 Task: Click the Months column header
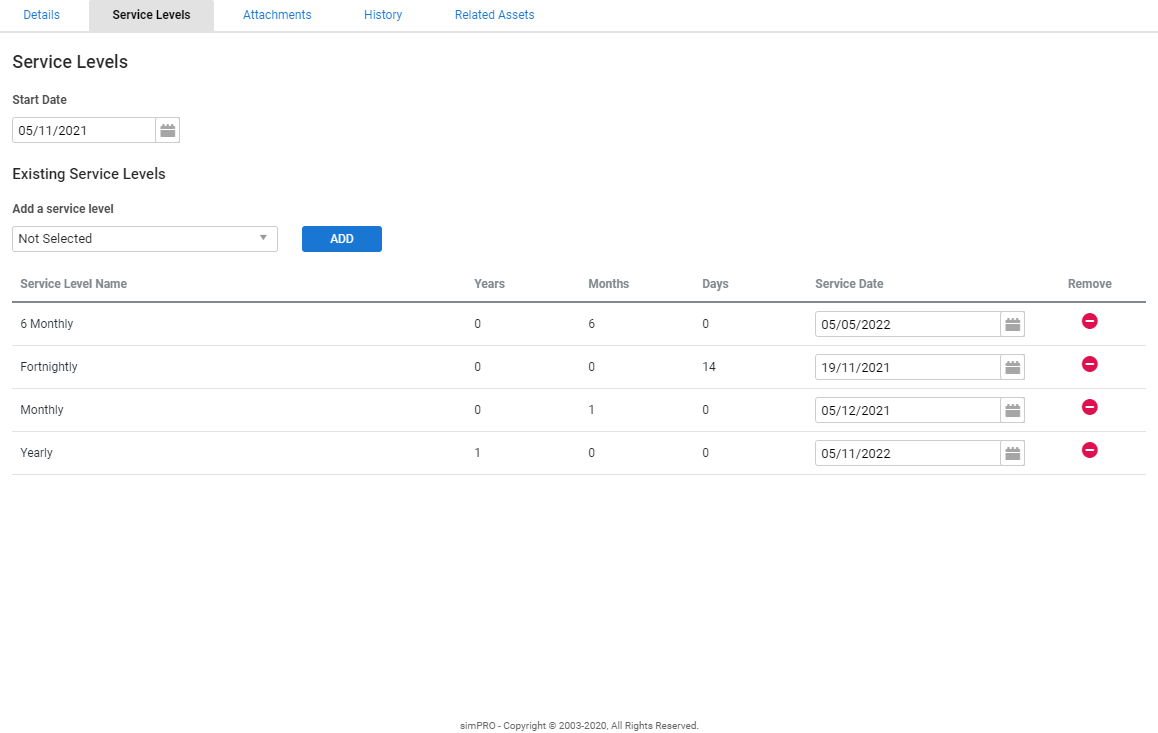pyautogui.click(x=609, y=283)
